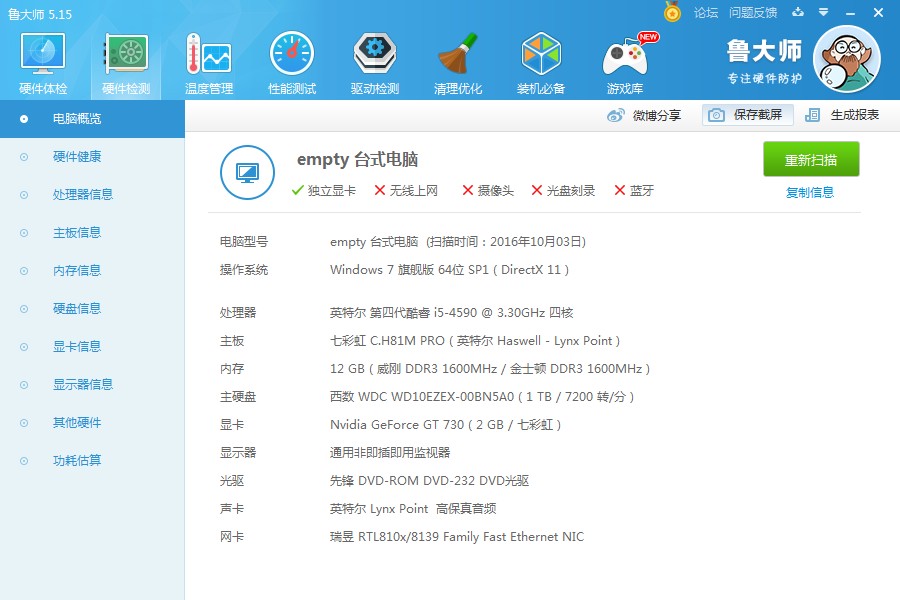This screenshot has height=600, width=900.
Task: Minimize the 鲁大师 window
Action: pos(850,13)
